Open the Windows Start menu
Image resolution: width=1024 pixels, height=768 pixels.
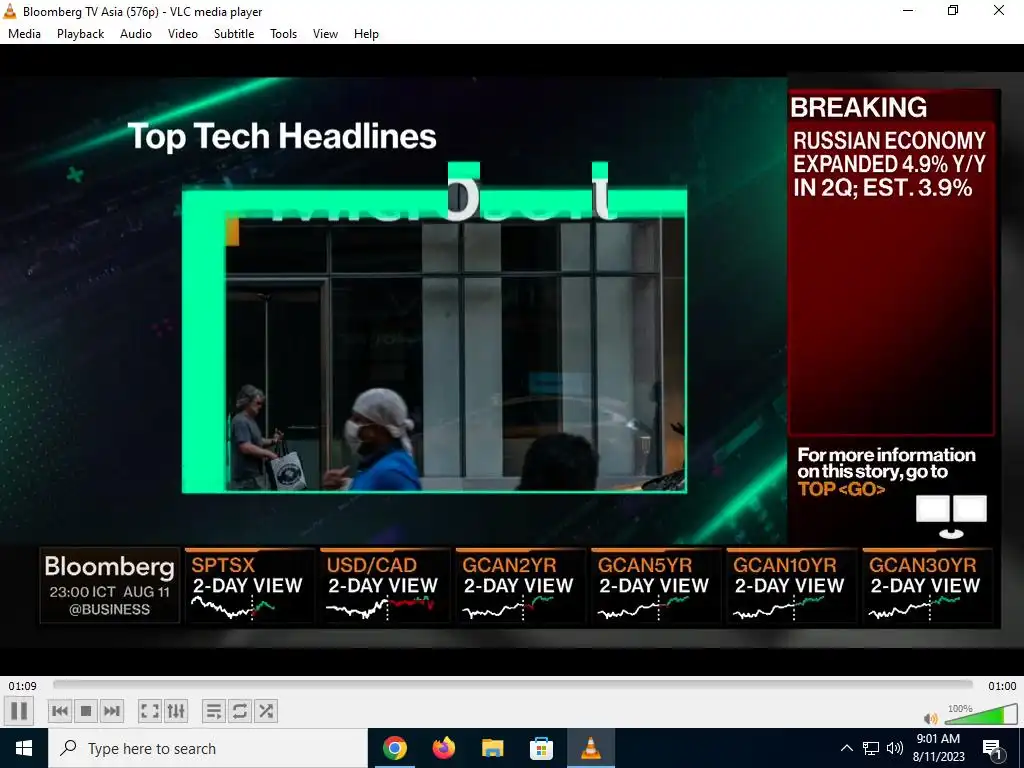(x=24, y=748)
